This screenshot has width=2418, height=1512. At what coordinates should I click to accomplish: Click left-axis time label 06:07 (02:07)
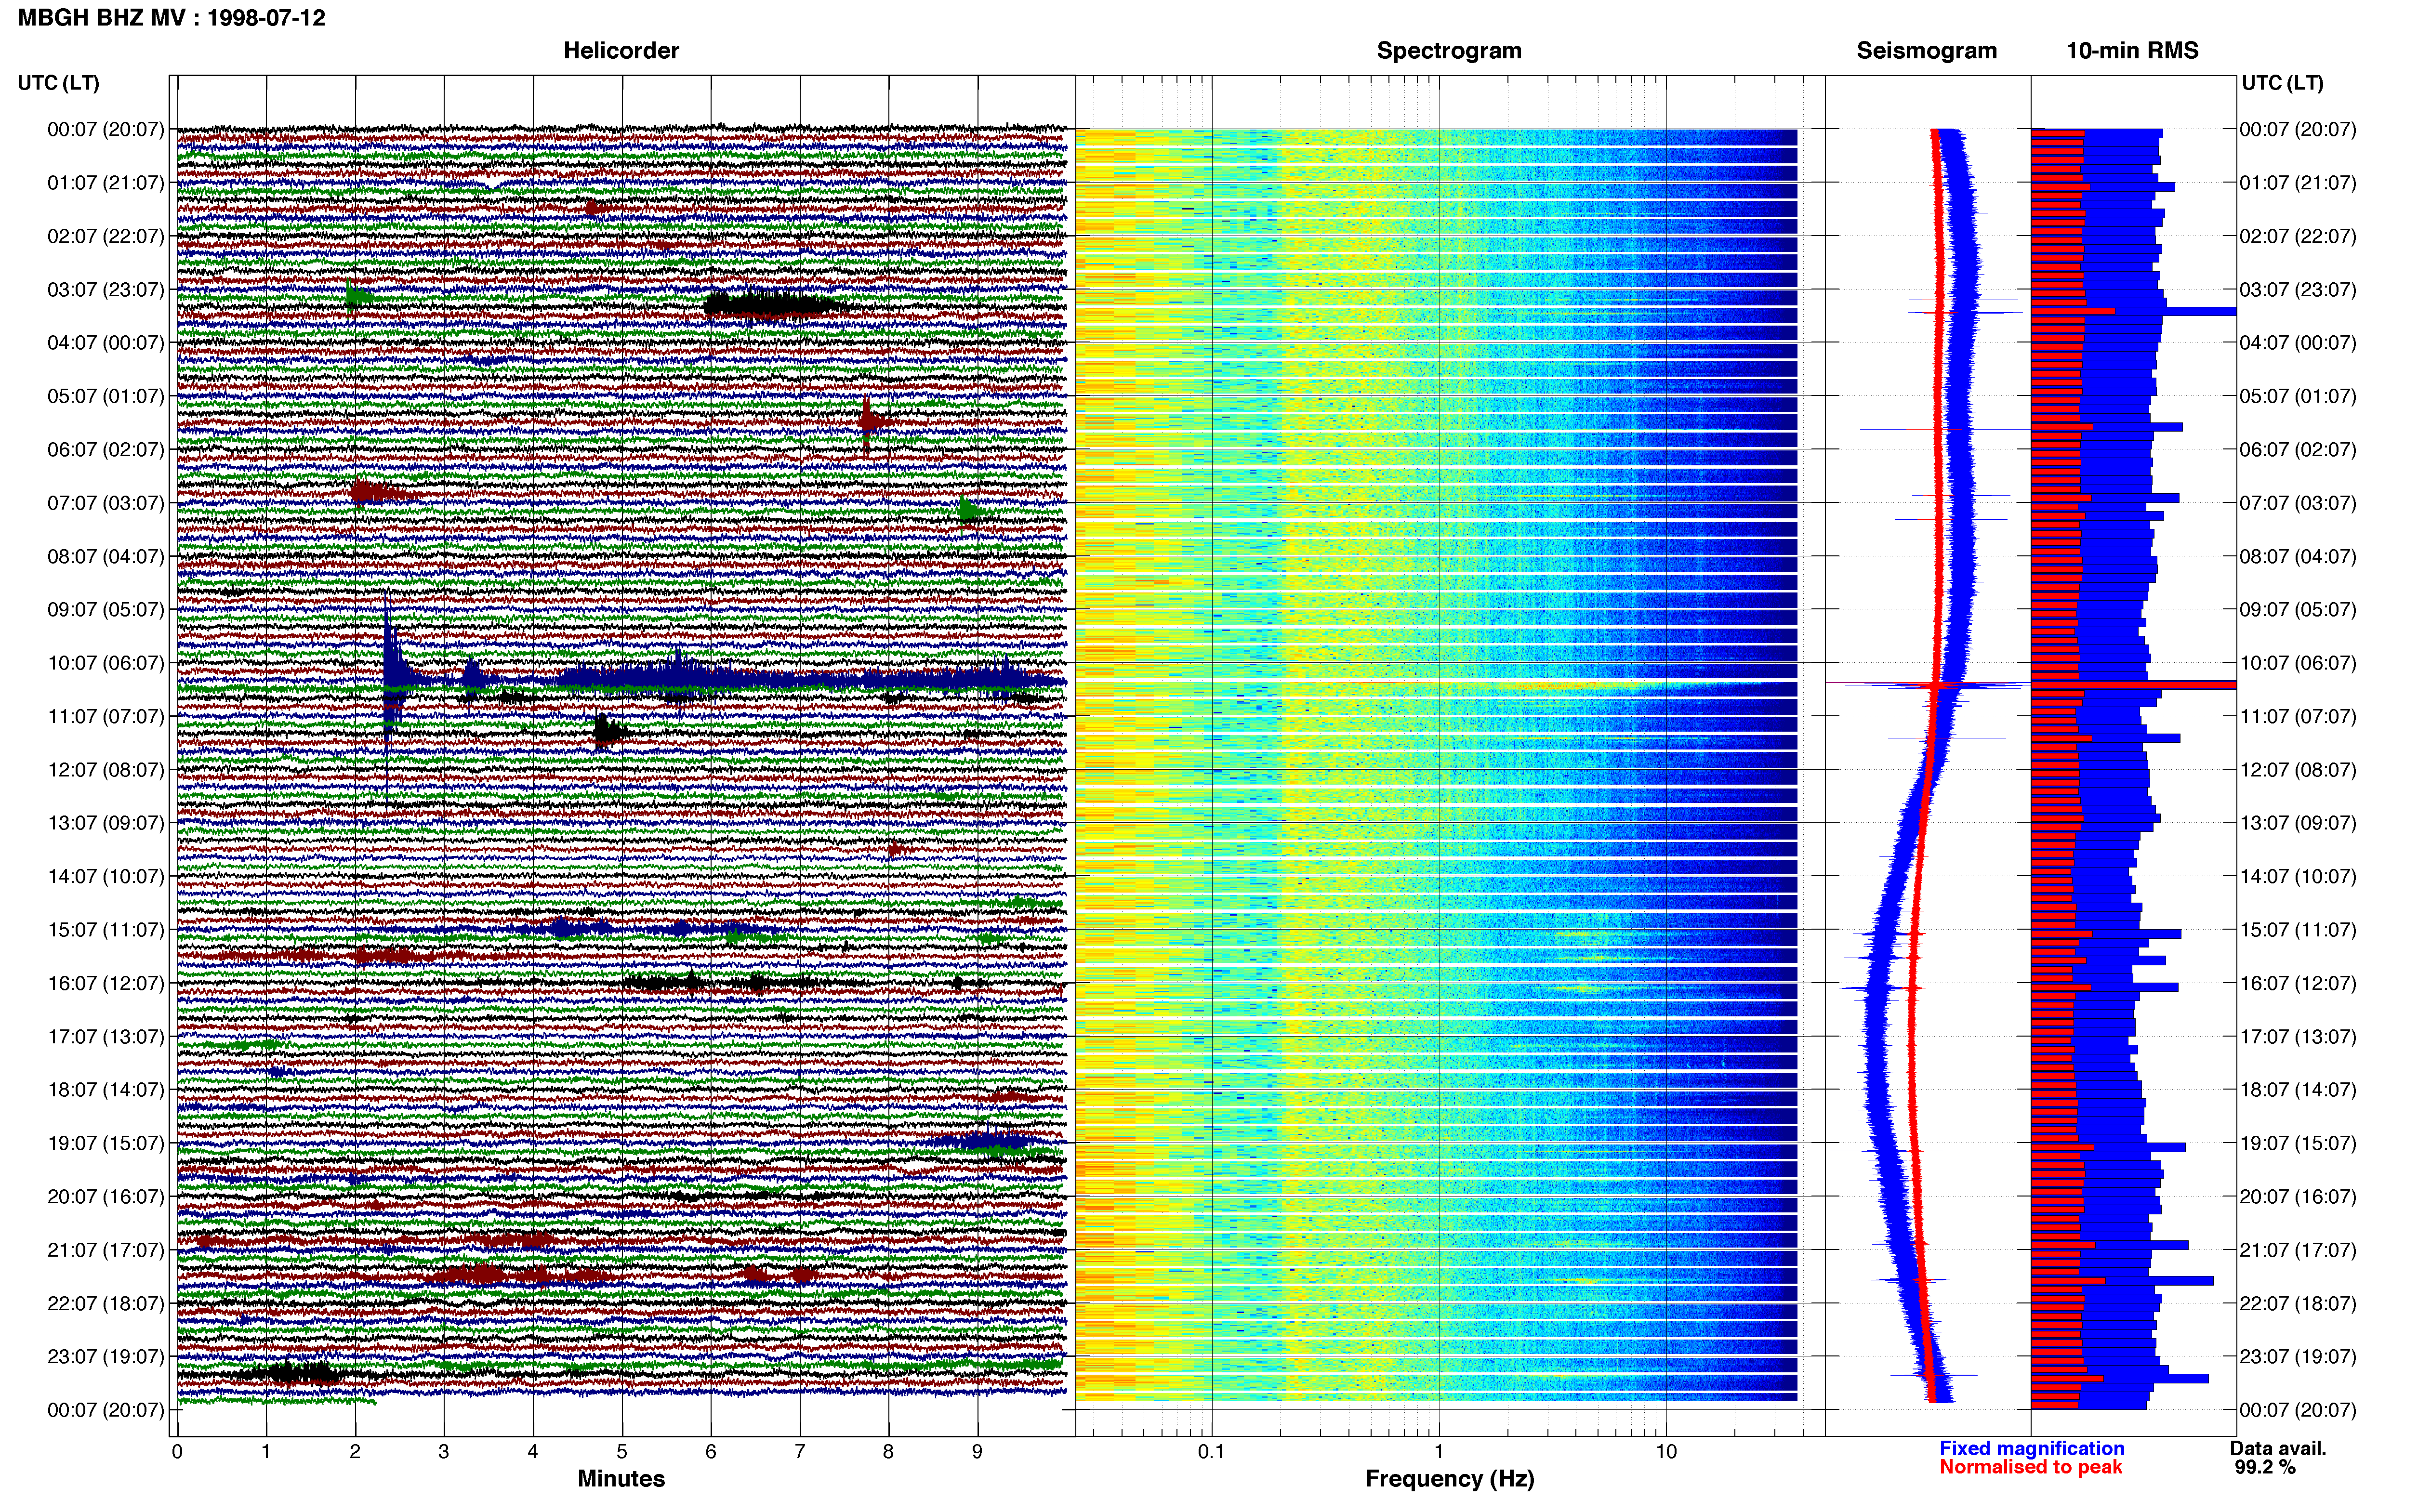pos(106,450)
